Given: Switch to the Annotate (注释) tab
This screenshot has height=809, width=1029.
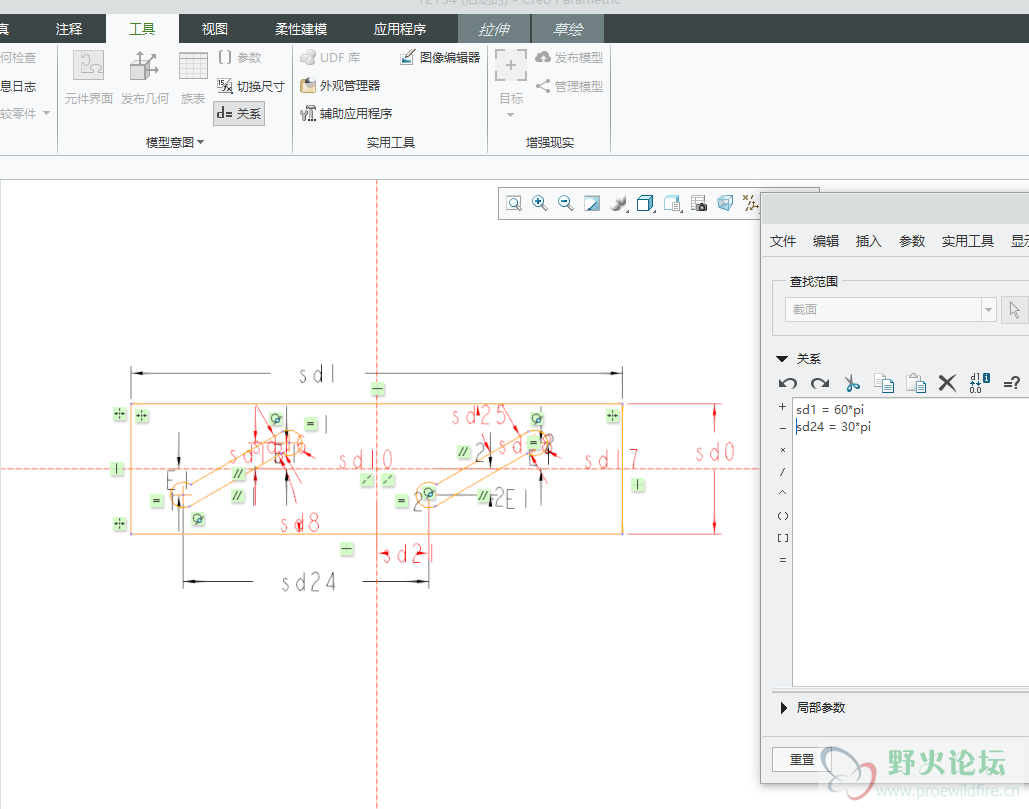Looking at the screenshot, I should (69, 30).
